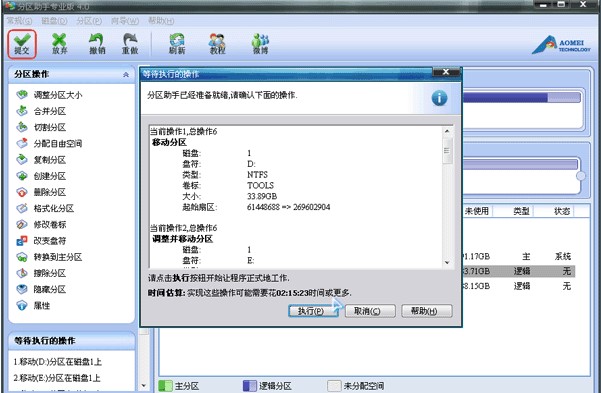Open the 教程 tutorial icon
Screen dimensions: 601x393
(x=217, y=44)
